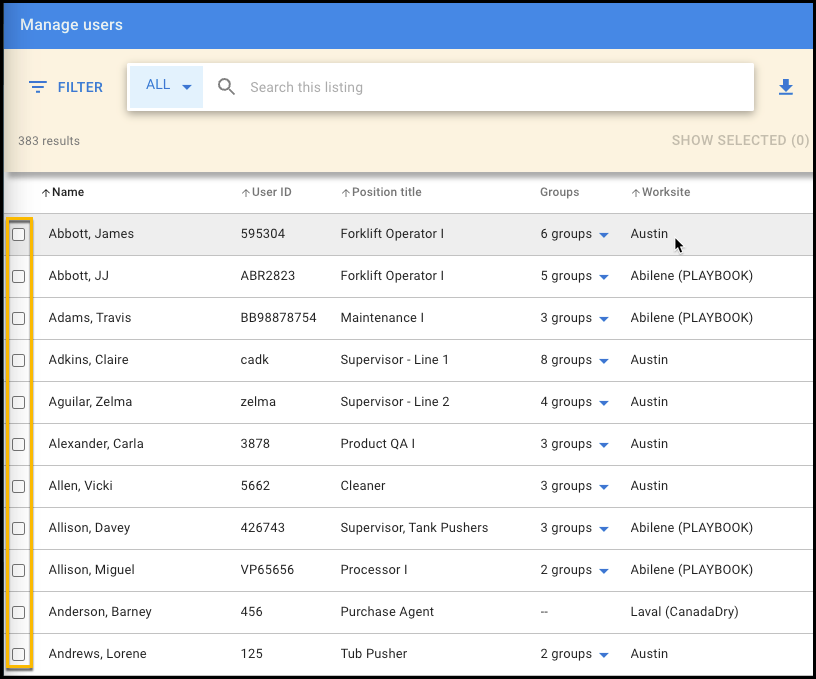
Task: Open the Filter options funnel icon
Action: 37,87
